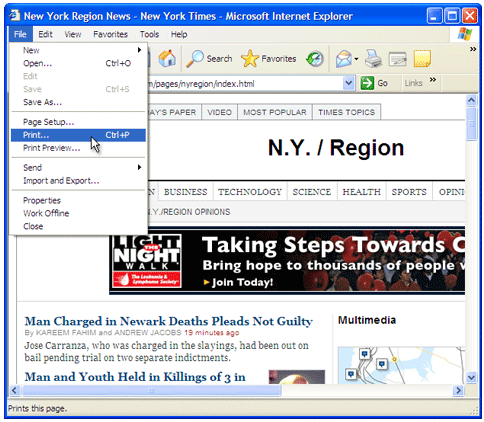The width and height of the screenshot is (484, 422).
Task: Open the View menu
Action: click(x=73, y=34)
